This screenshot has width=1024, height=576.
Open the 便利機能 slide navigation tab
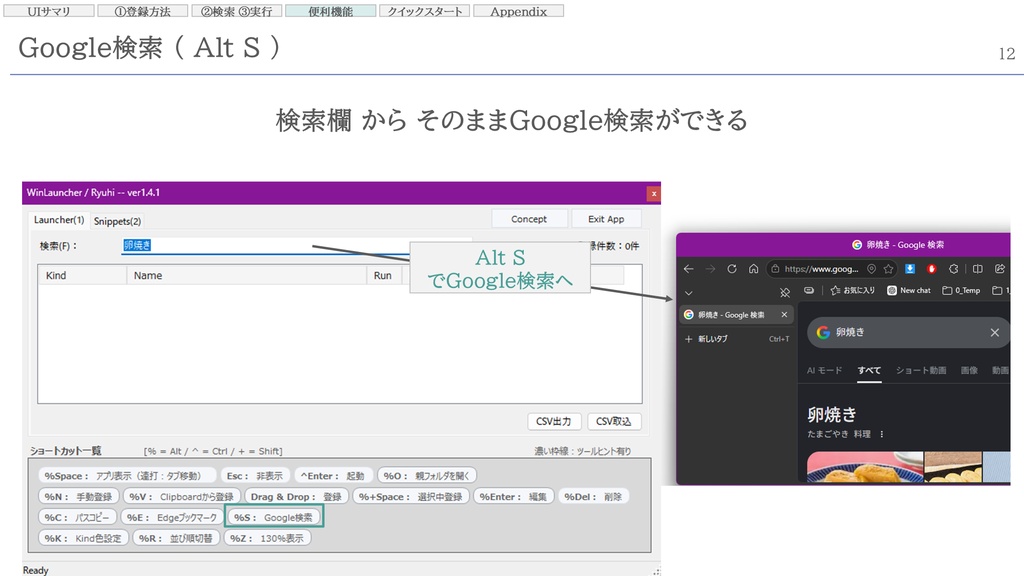coord(331,11)
